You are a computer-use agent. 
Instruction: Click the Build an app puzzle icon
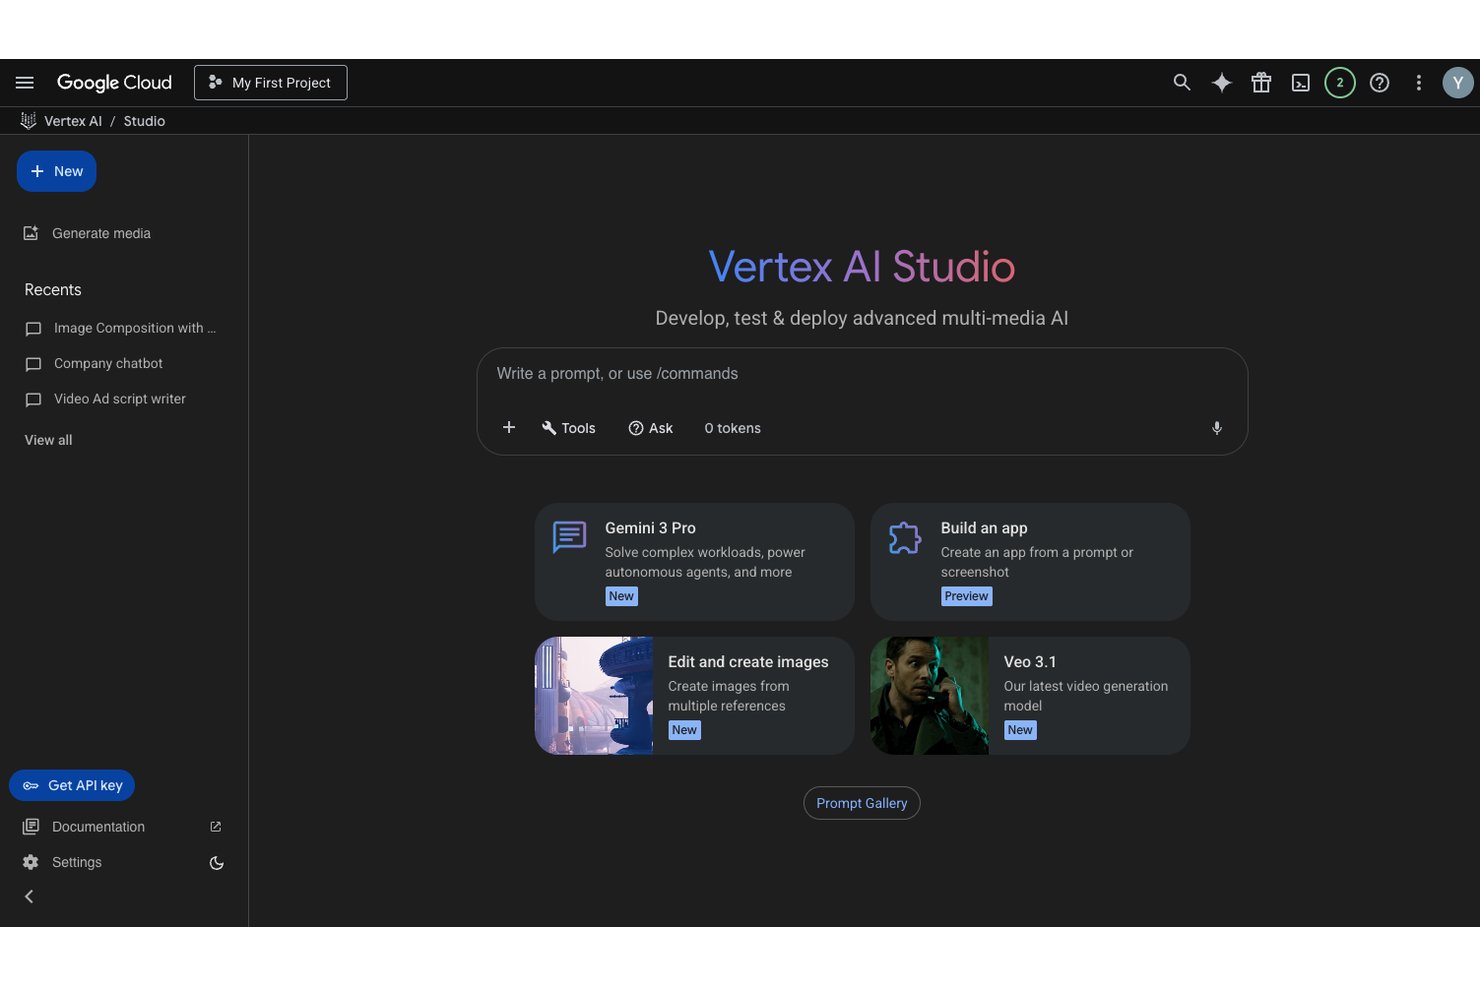tap(905, 538)
